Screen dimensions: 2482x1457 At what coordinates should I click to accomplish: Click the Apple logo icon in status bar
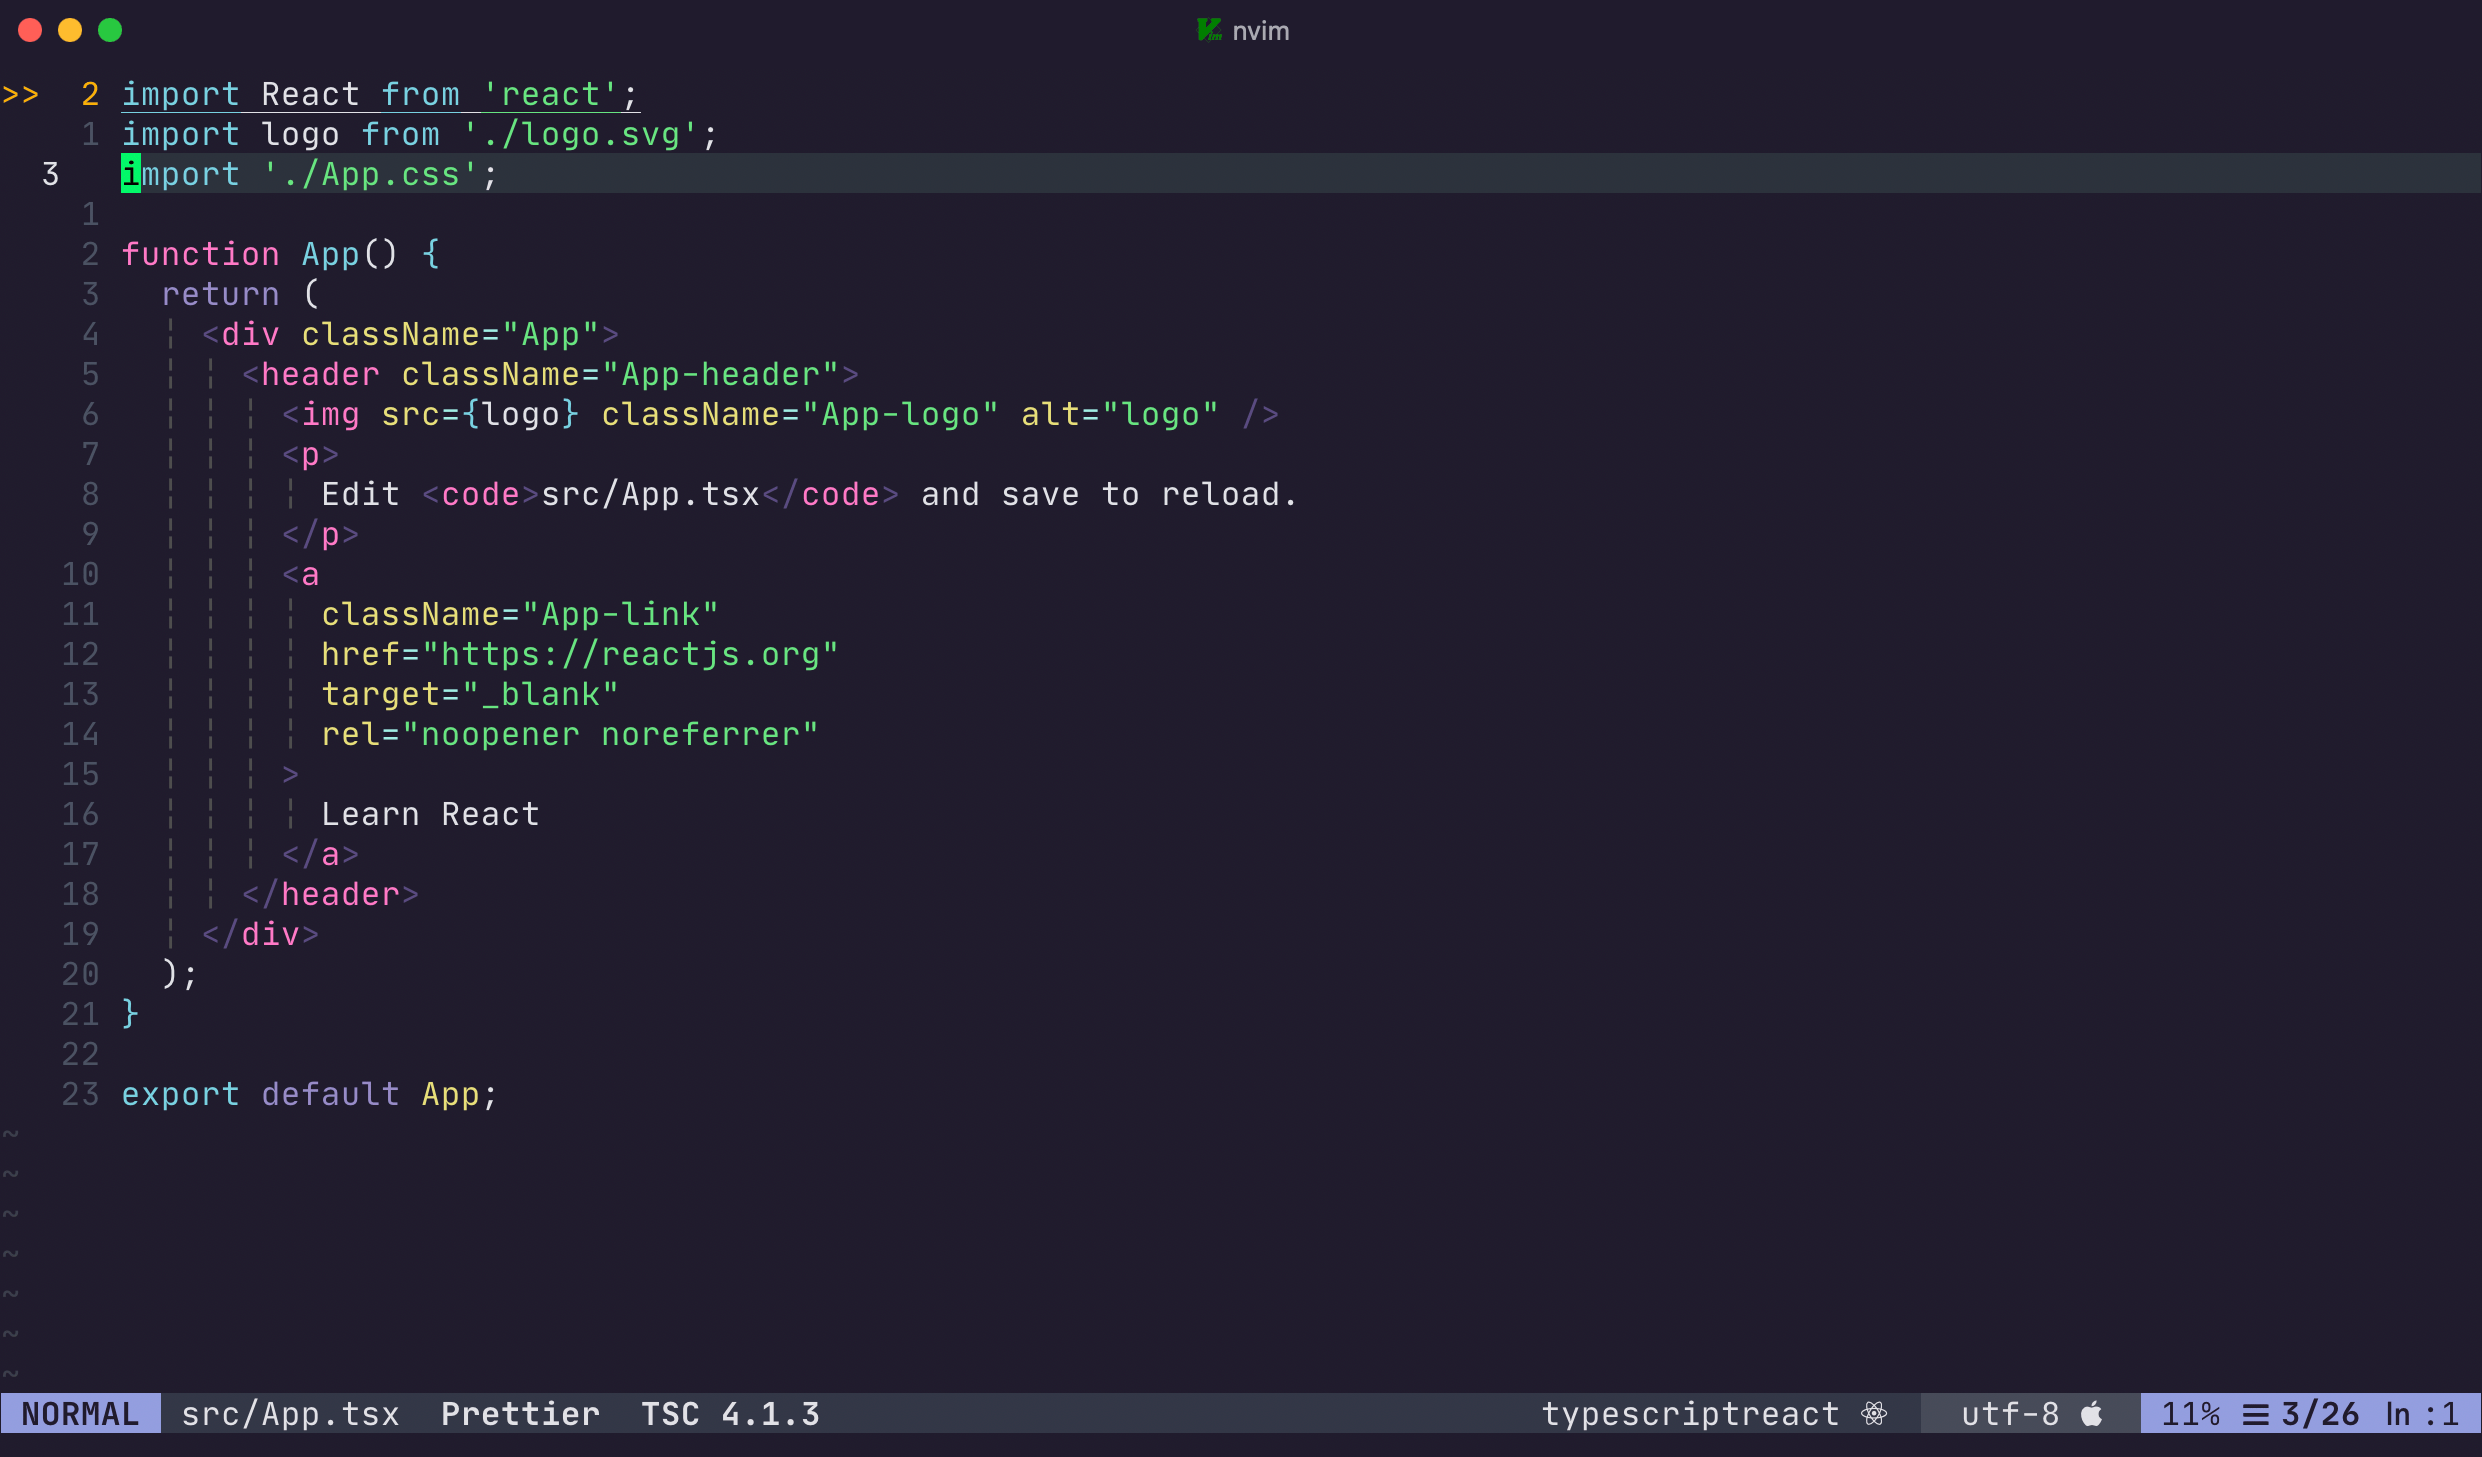(x=2091, y=1413)
